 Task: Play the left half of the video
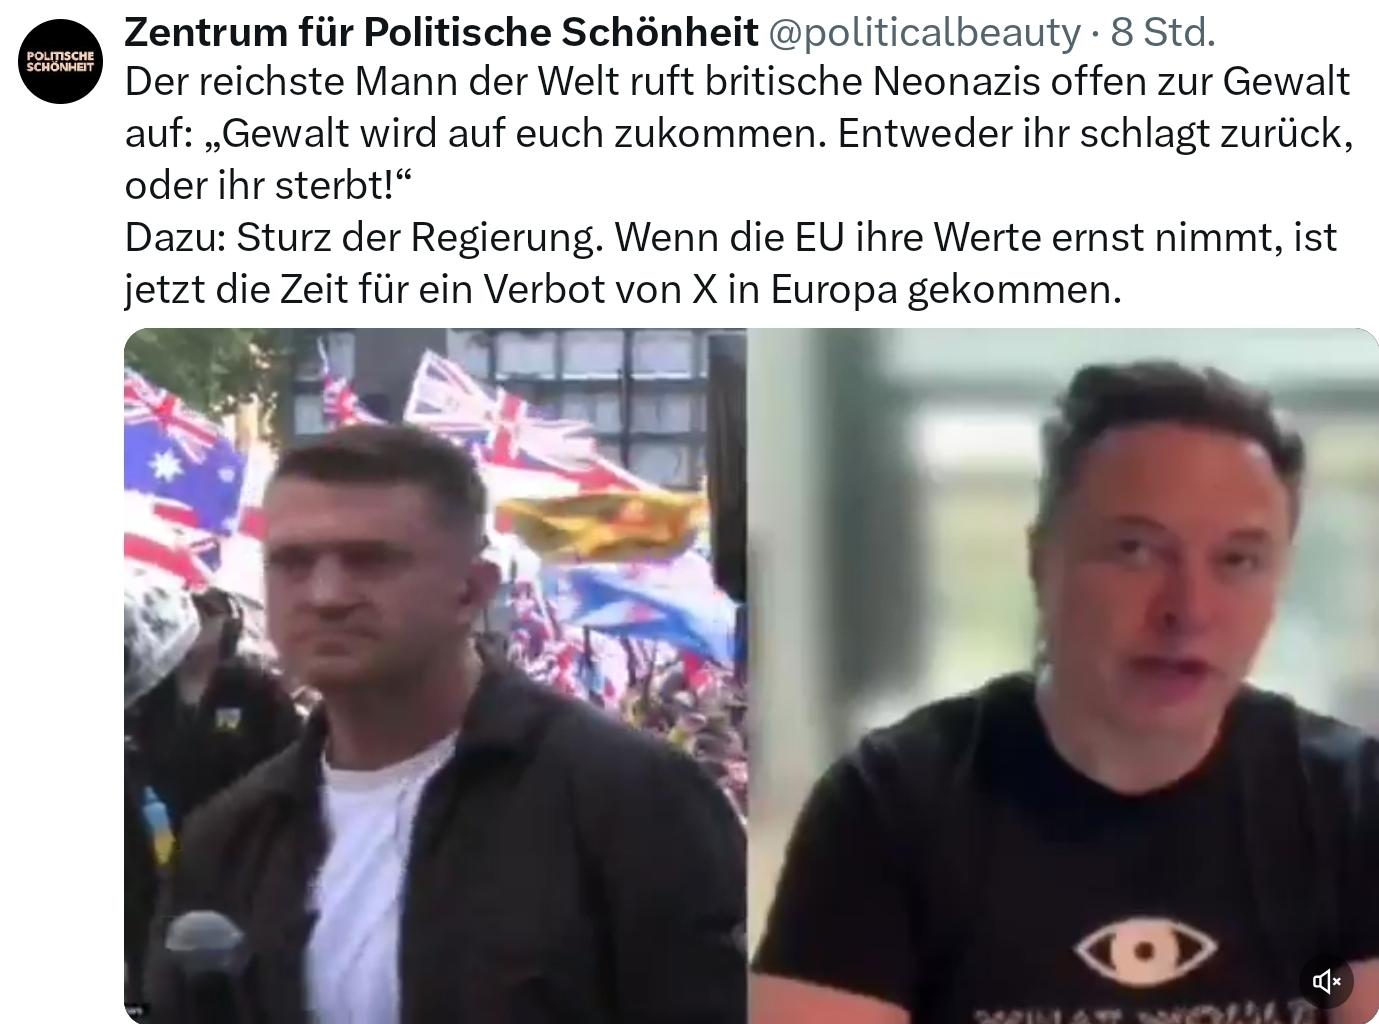[x=435, y=676]
